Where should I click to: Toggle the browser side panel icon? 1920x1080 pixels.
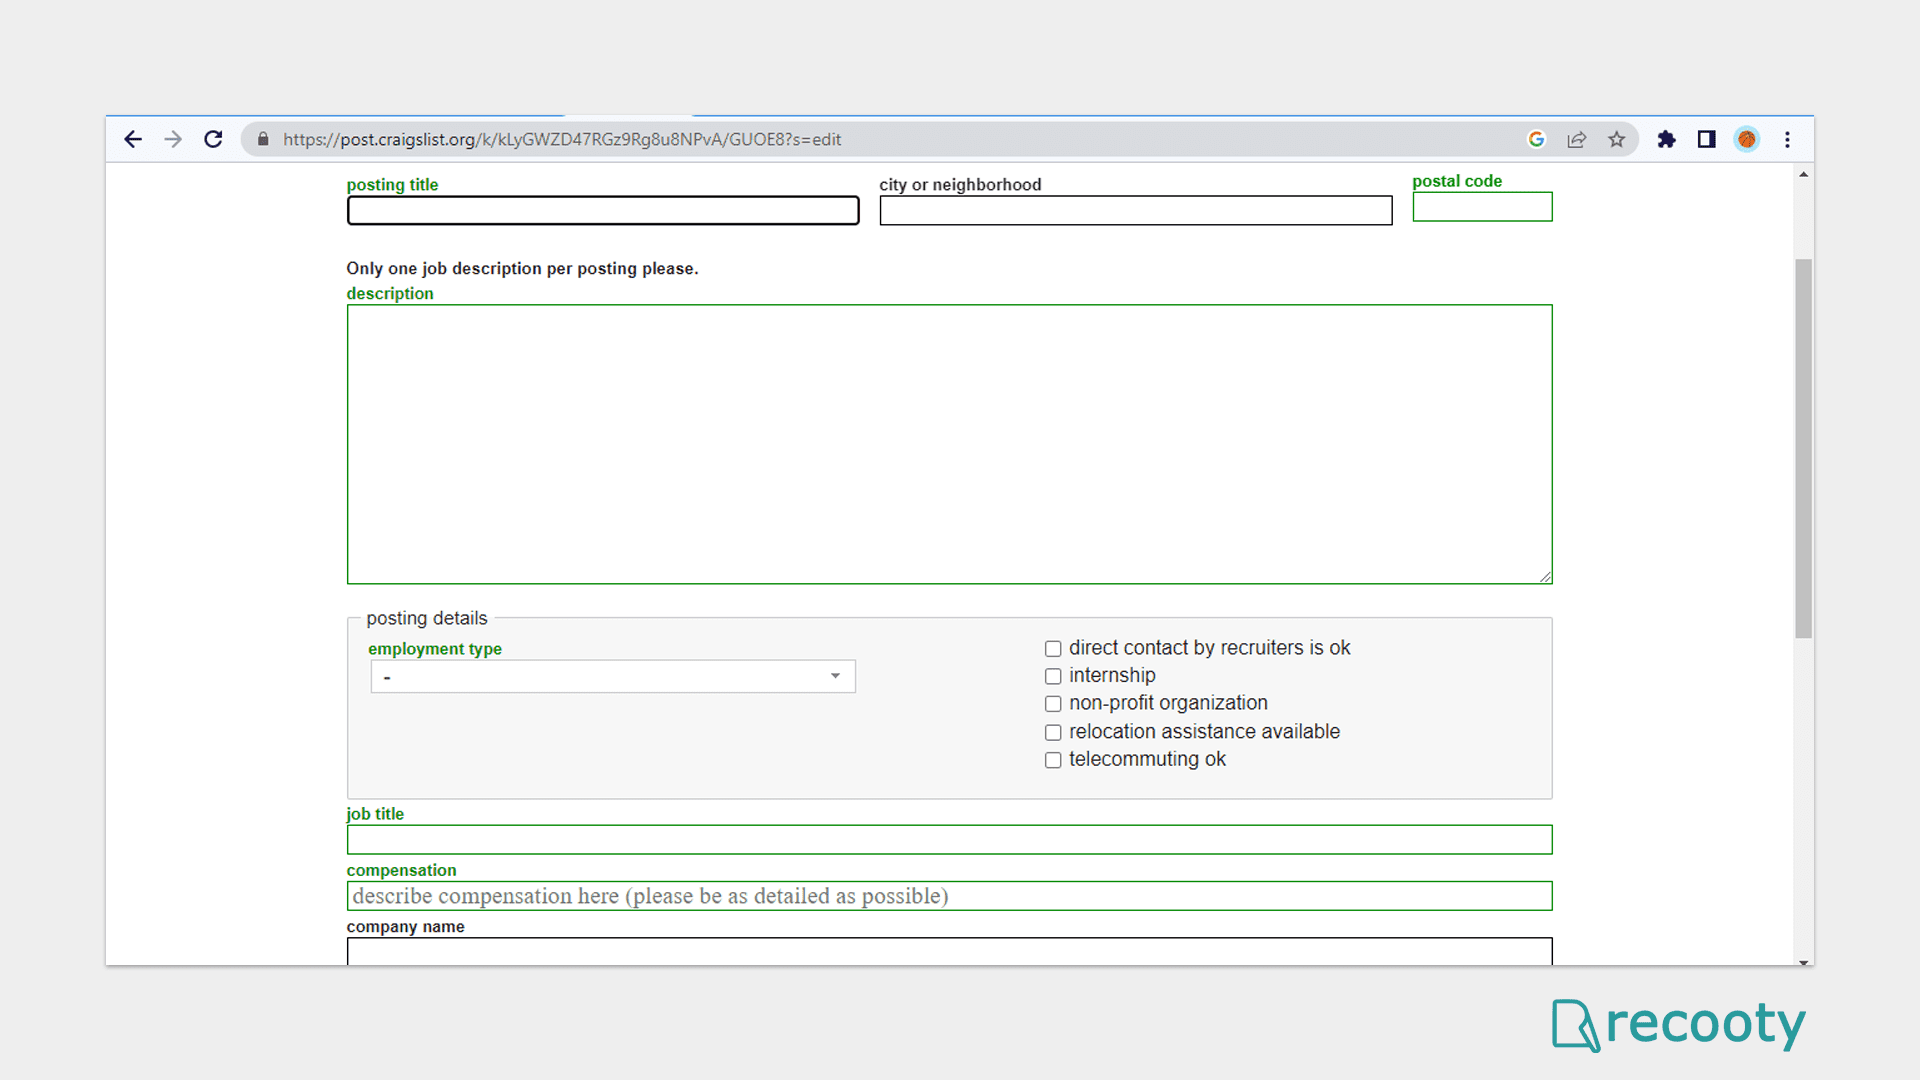pos(1706,139)
